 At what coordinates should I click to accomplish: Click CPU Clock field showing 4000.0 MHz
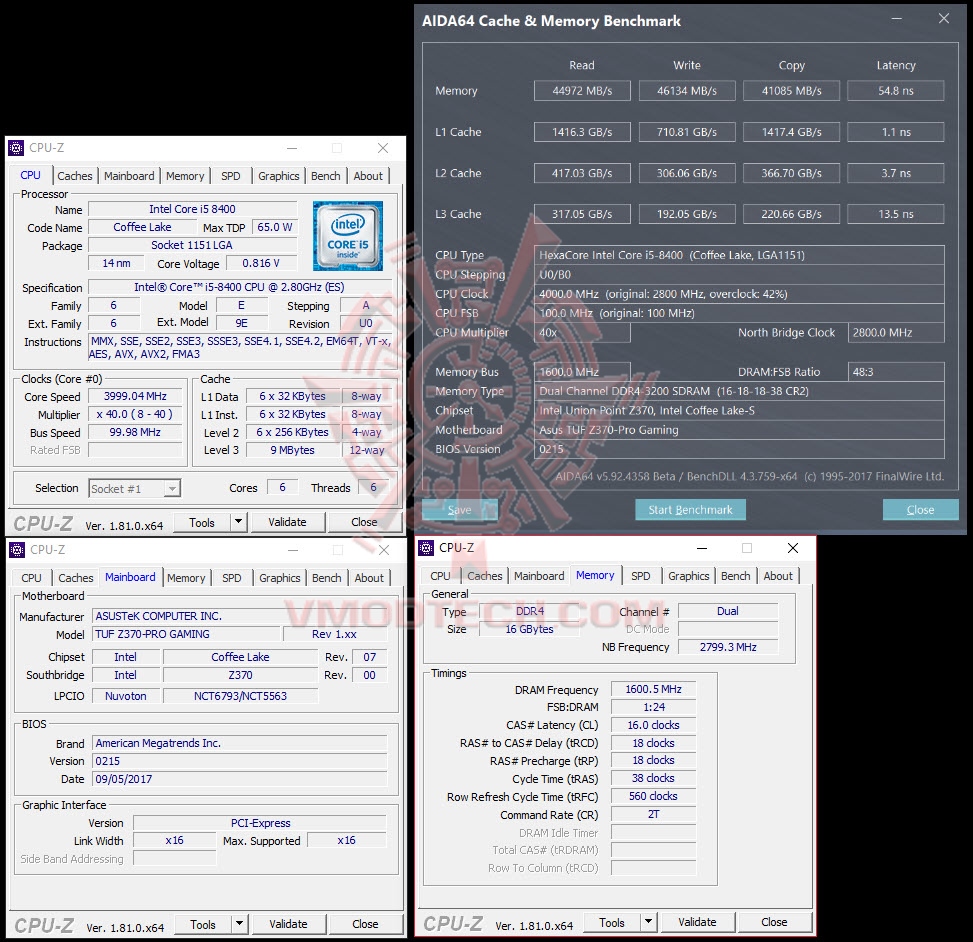pos(739,294)
